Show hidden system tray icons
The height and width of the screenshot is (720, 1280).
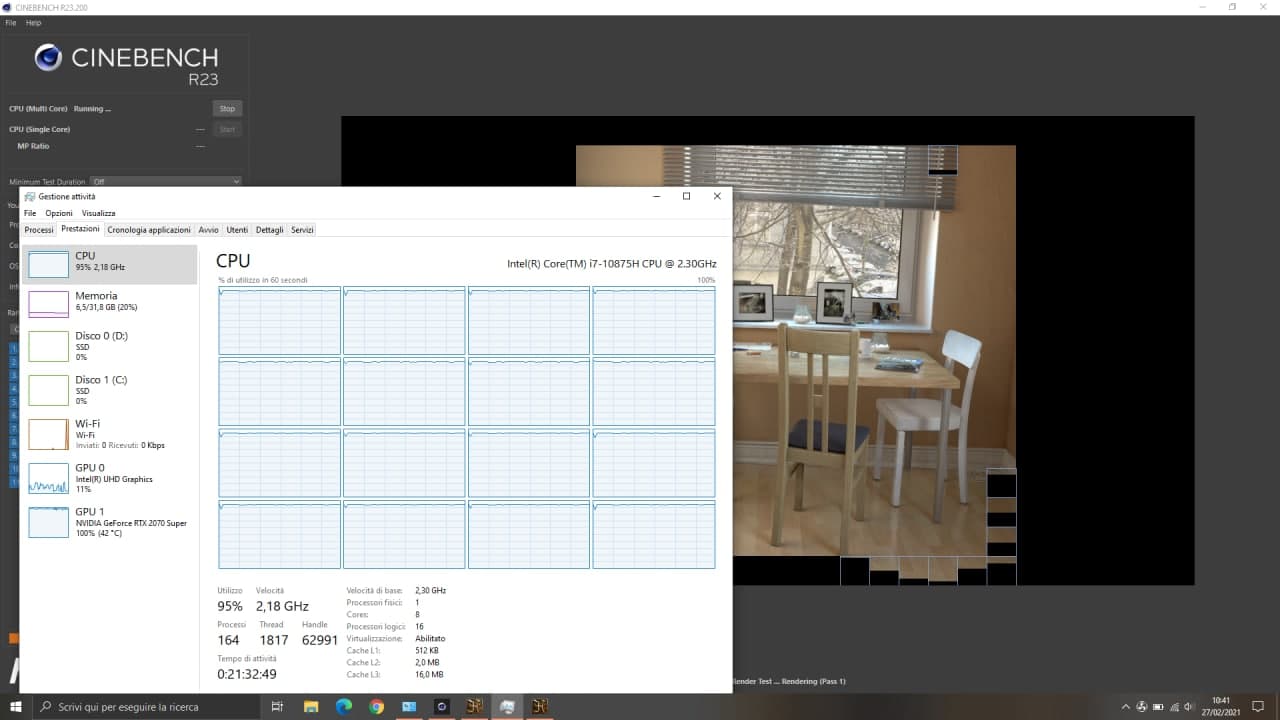1126,707
